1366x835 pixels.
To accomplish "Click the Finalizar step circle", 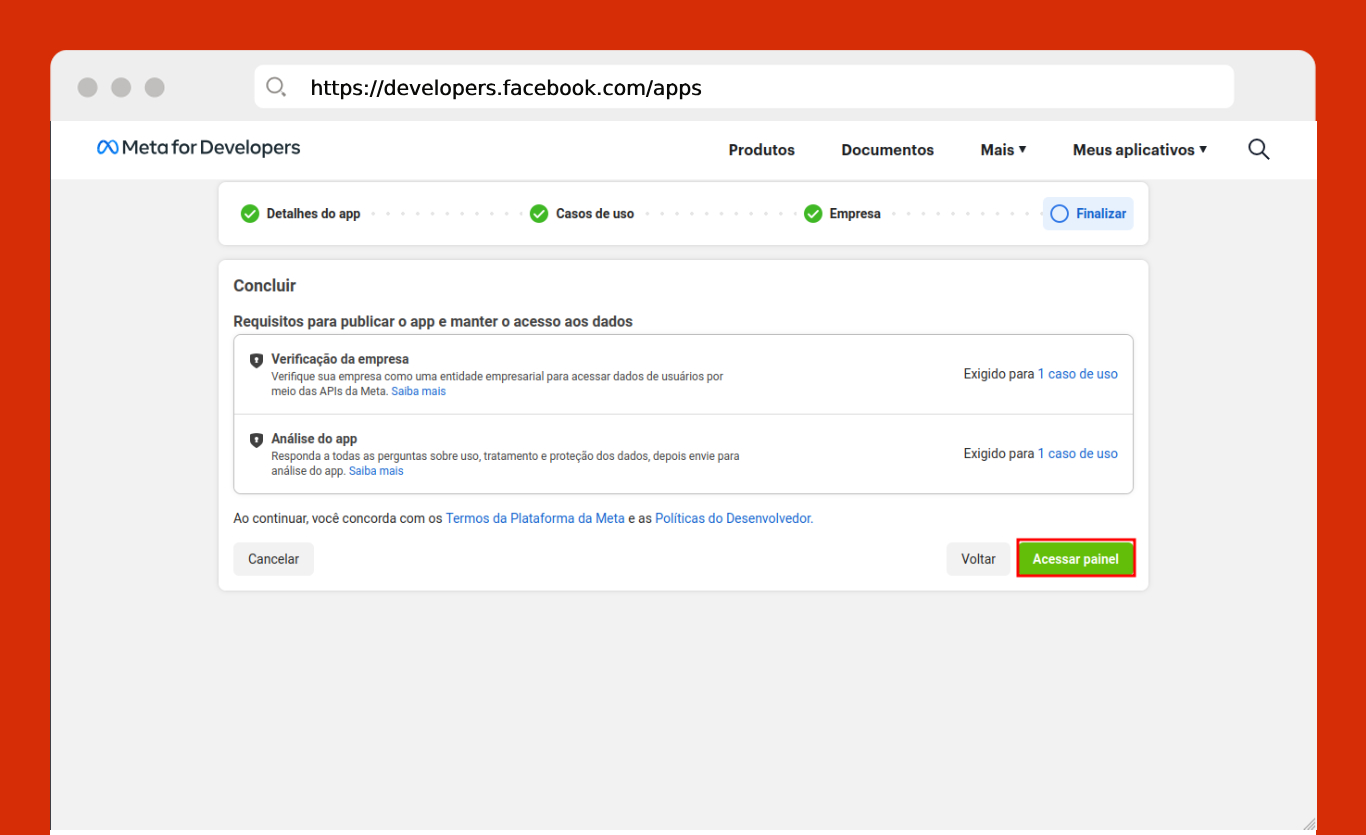I will 1060,214.
